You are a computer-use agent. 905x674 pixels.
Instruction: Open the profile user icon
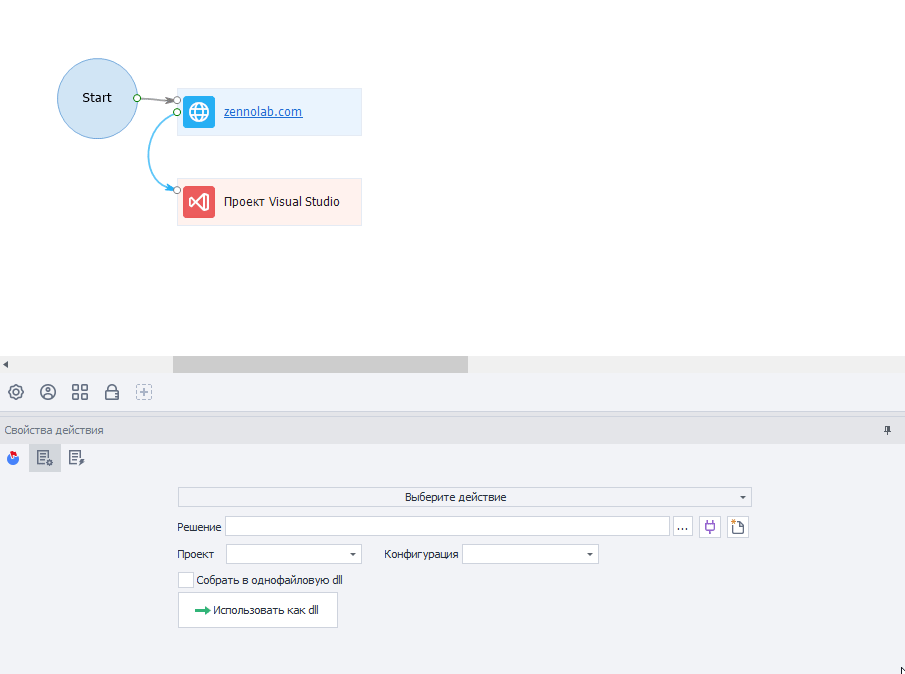pos(48,392)
